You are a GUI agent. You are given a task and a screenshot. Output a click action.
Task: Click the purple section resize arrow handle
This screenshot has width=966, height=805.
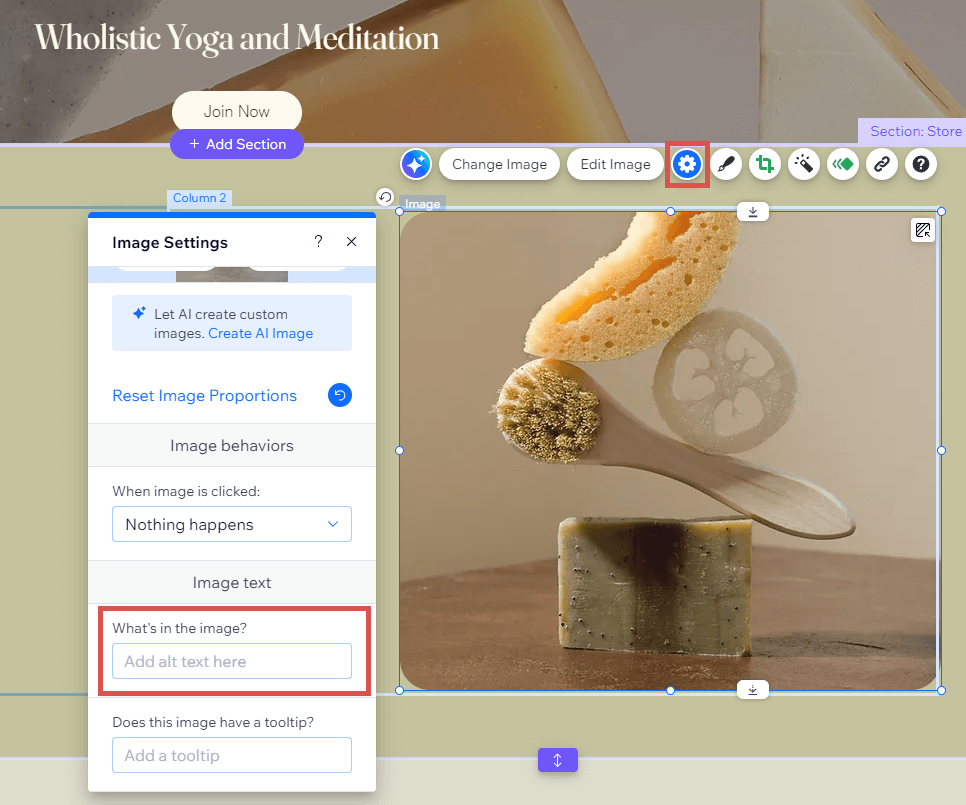[557, 760]
